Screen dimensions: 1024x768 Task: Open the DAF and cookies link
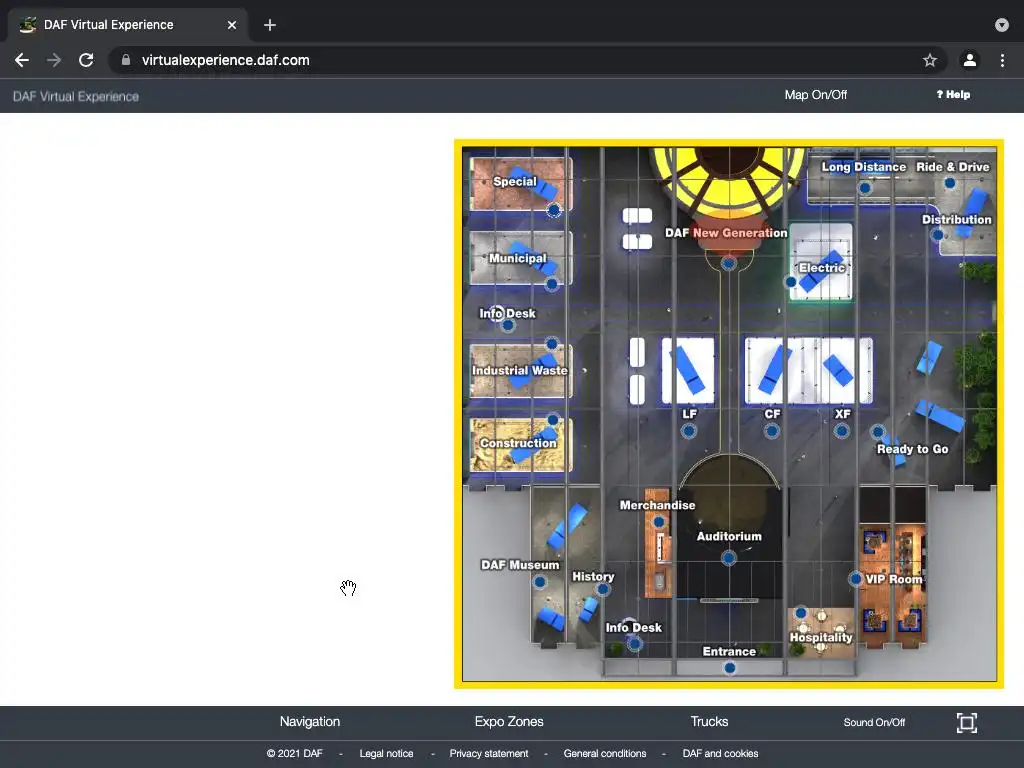[x=720, y=754]
